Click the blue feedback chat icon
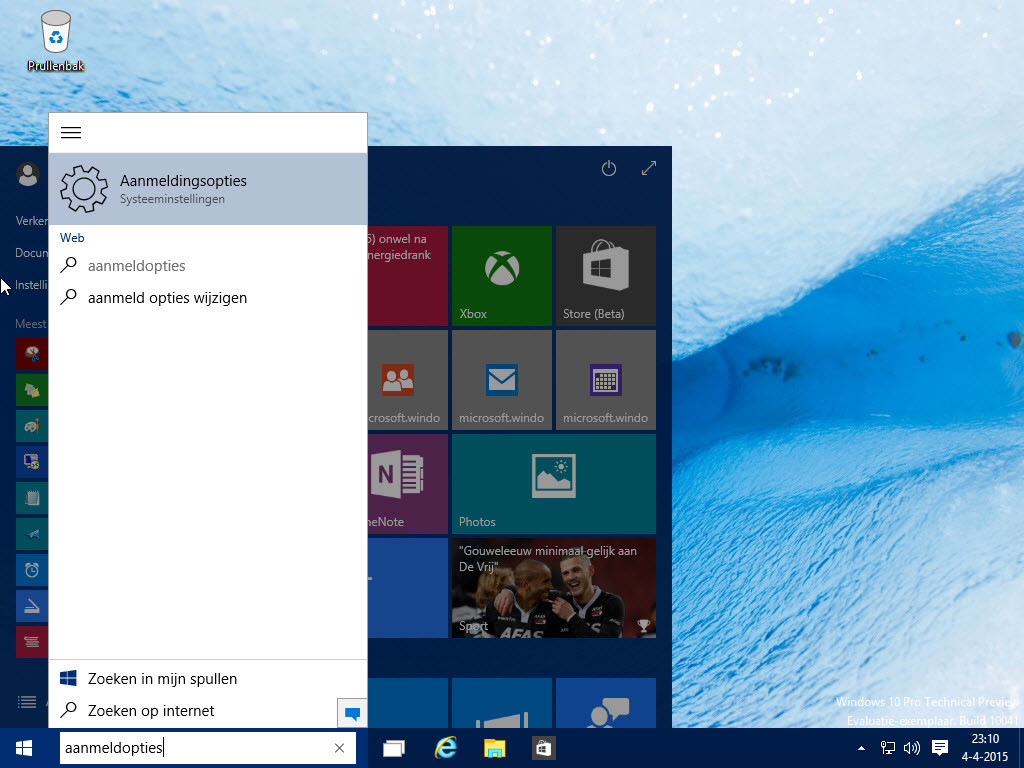The height and width of the screenshot is (768, 1024). (352, 713)
